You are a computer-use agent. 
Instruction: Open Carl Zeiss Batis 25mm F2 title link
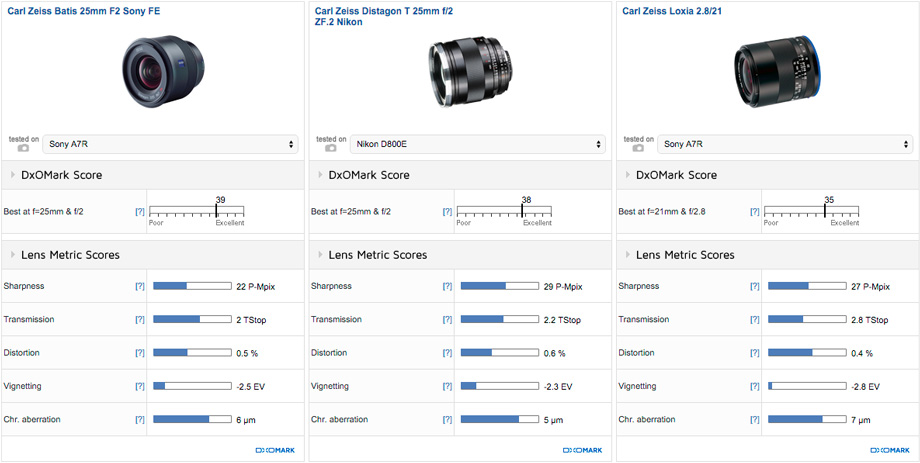pyautogui.click(x=76, y=11)
